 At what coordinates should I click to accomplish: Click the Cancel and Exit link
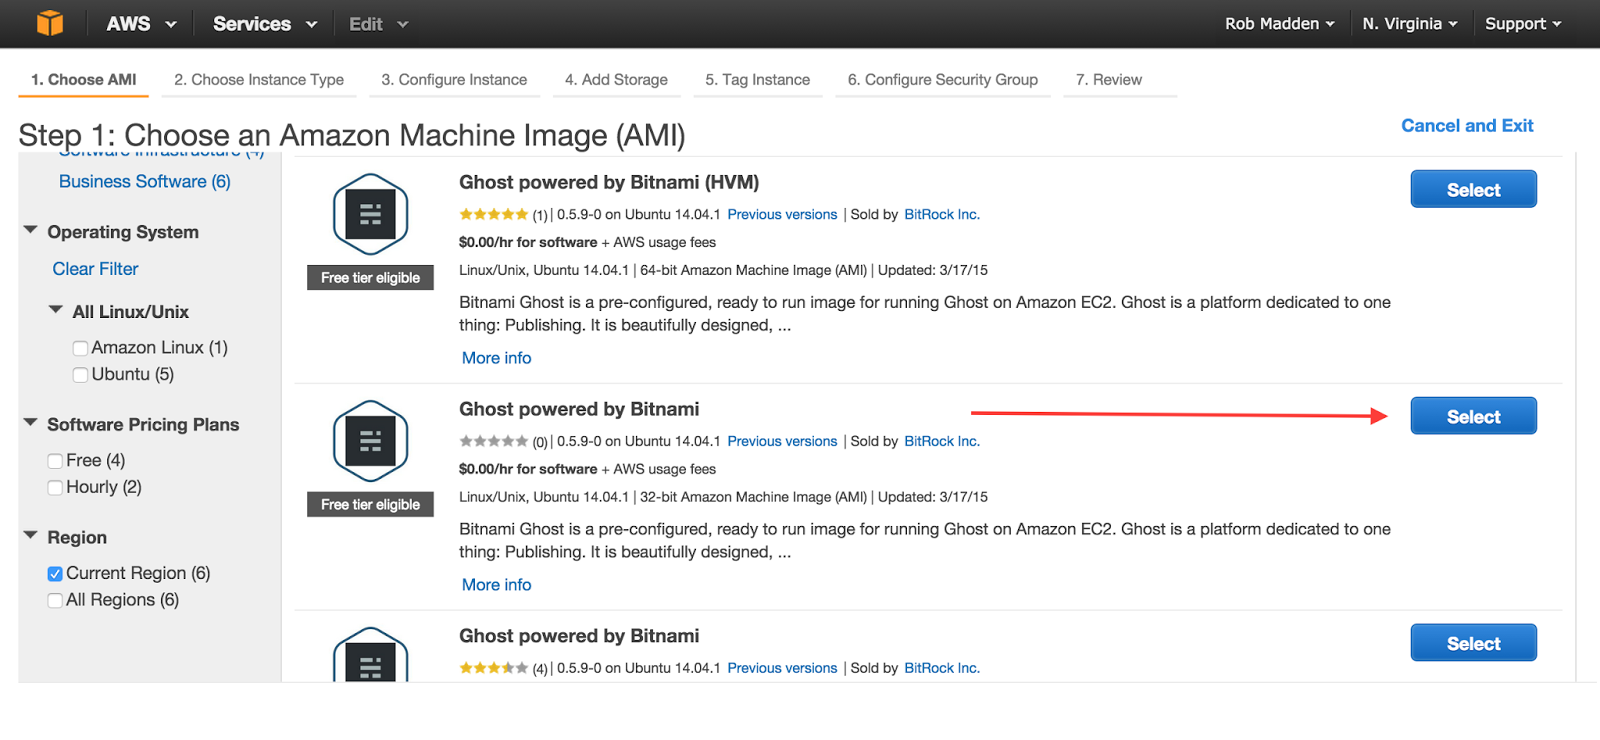[x=1466, y=126]
